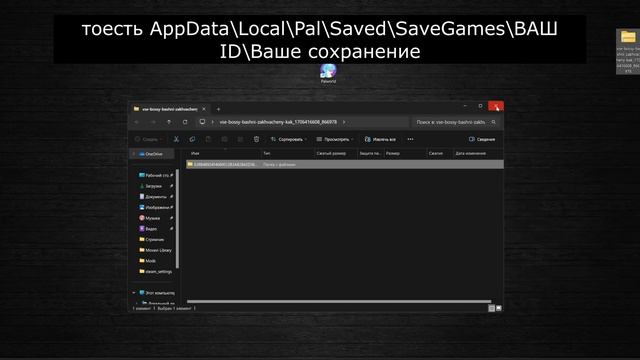Click the horizontal scrollbar in the file list
The width and height of the screenshot is (640, 360).
click(x=339, y=301)
